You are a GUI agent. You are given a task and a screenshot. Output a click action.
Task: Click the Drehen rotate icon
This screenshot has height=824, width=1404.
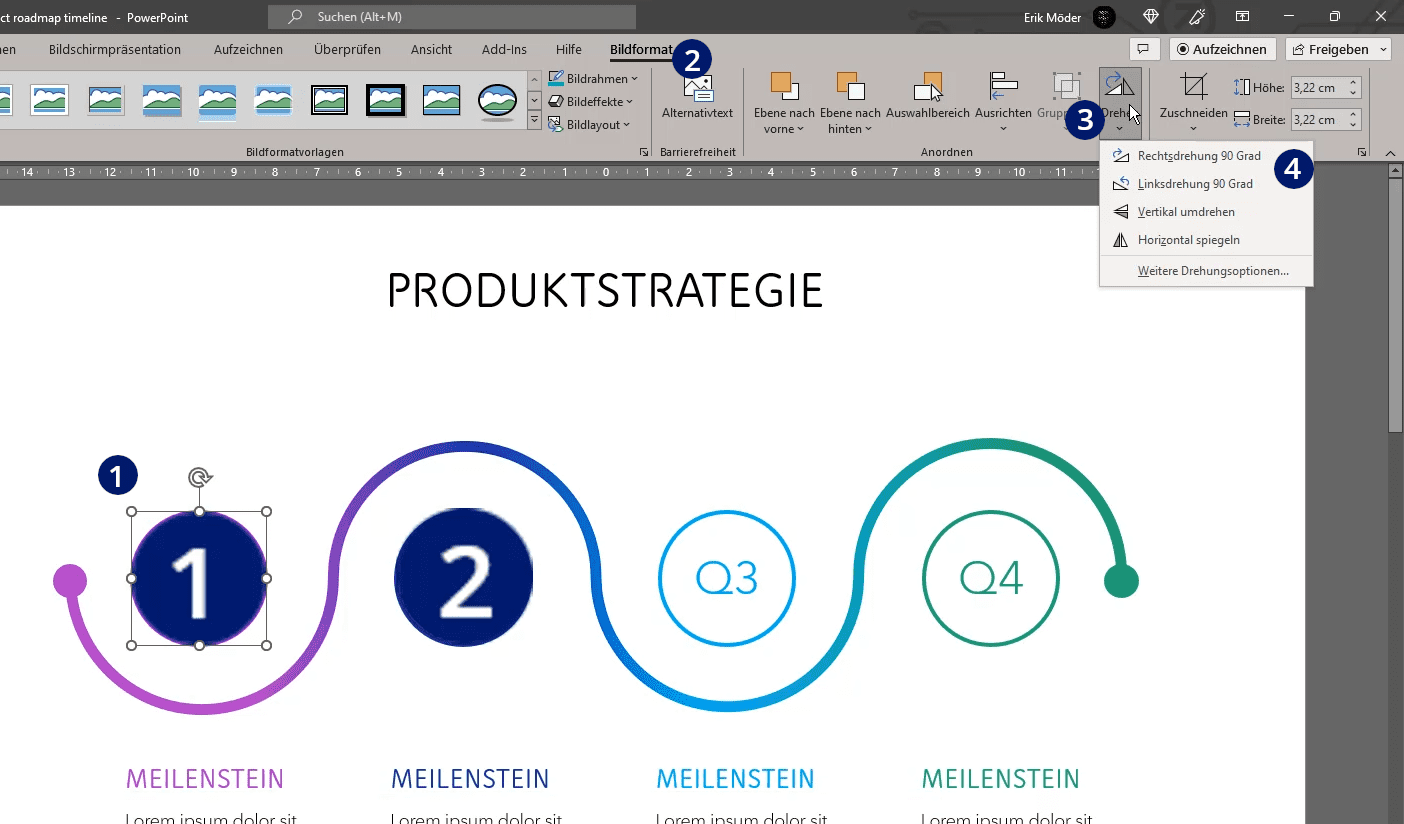(x=1120, y=85)
